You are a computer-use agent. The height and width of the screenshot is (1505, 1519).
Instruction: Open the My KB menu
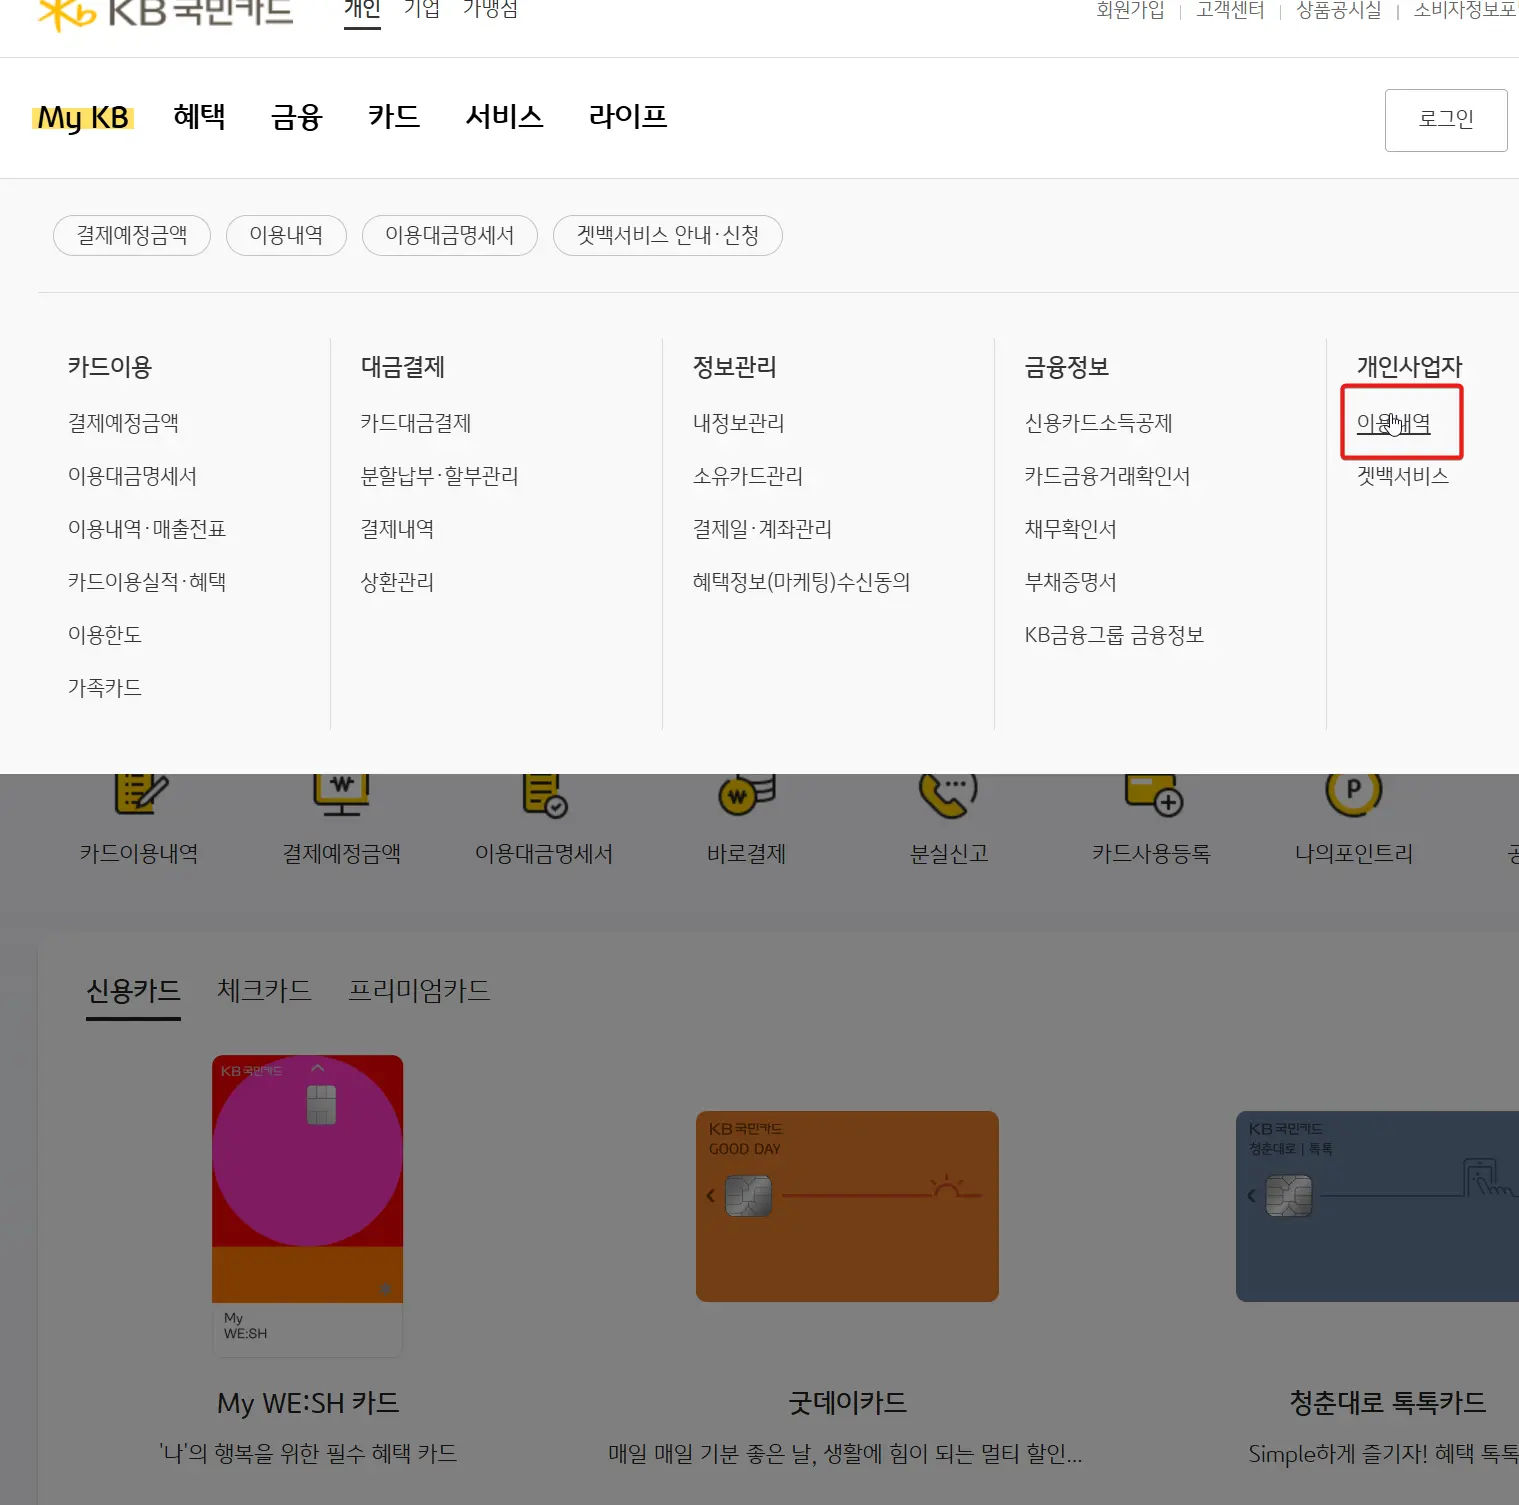click(84, 118)
